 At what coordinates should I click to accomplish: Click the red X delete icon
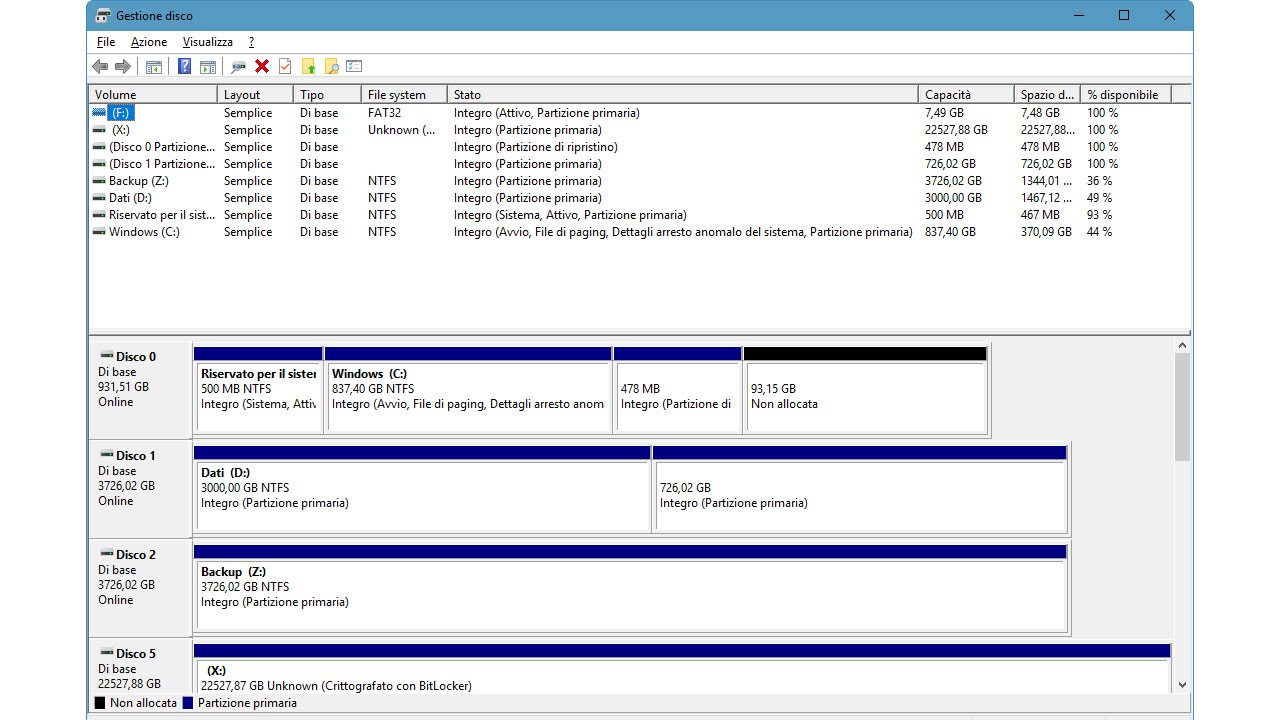(262, 67)
